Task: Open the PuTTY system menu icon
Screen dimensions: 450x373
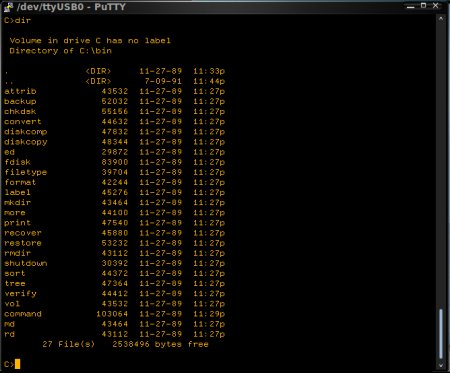Action: click(8, 7)
